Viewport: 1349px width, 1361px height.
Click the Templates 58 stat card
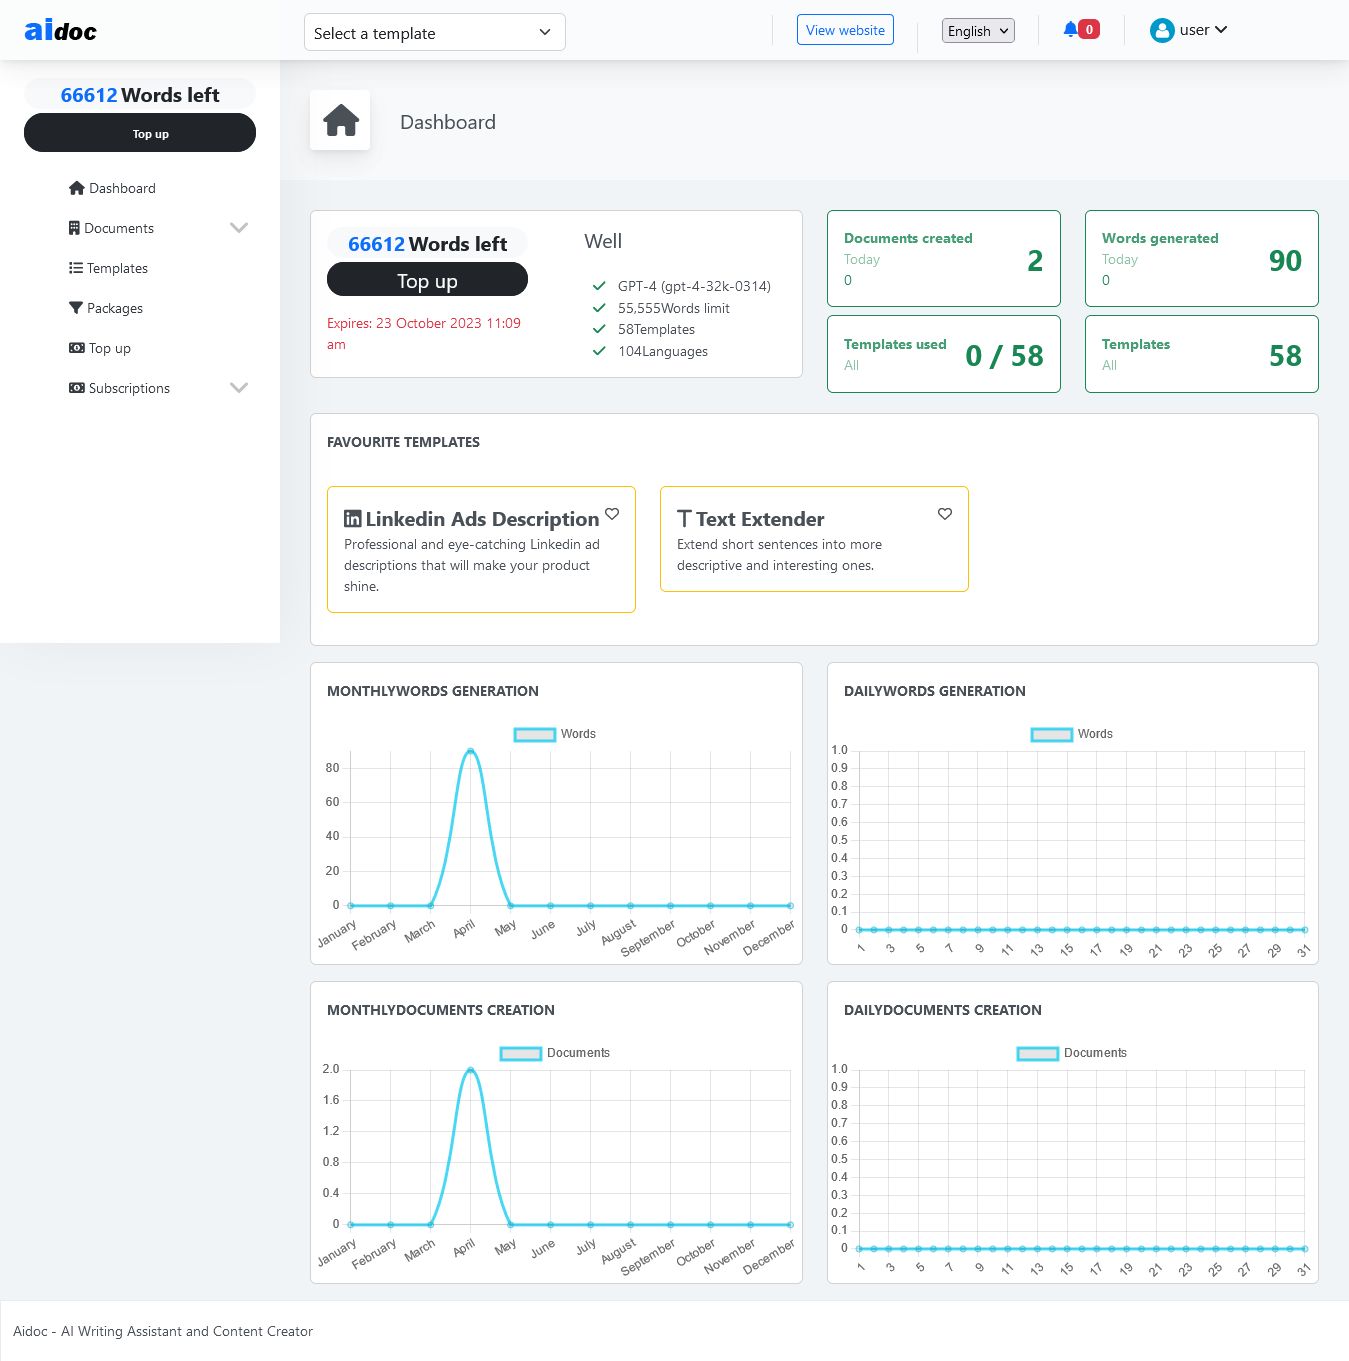tap(1201, 354)
